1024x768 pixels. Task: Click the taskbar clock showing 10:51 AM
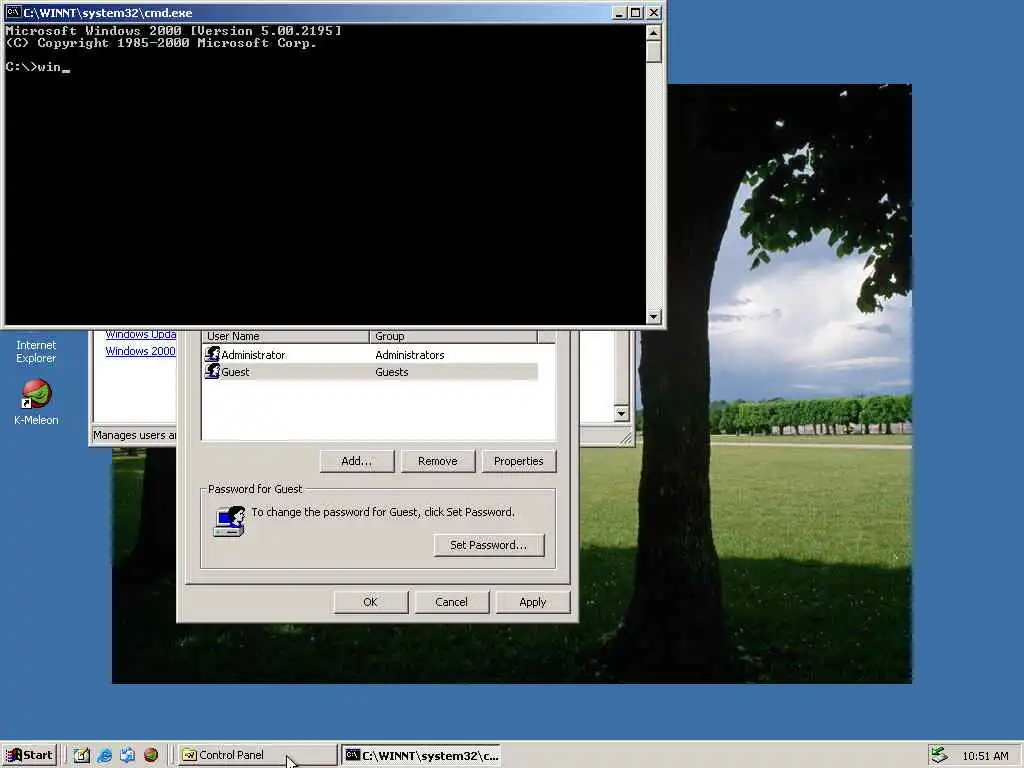[x=985, y=756]
